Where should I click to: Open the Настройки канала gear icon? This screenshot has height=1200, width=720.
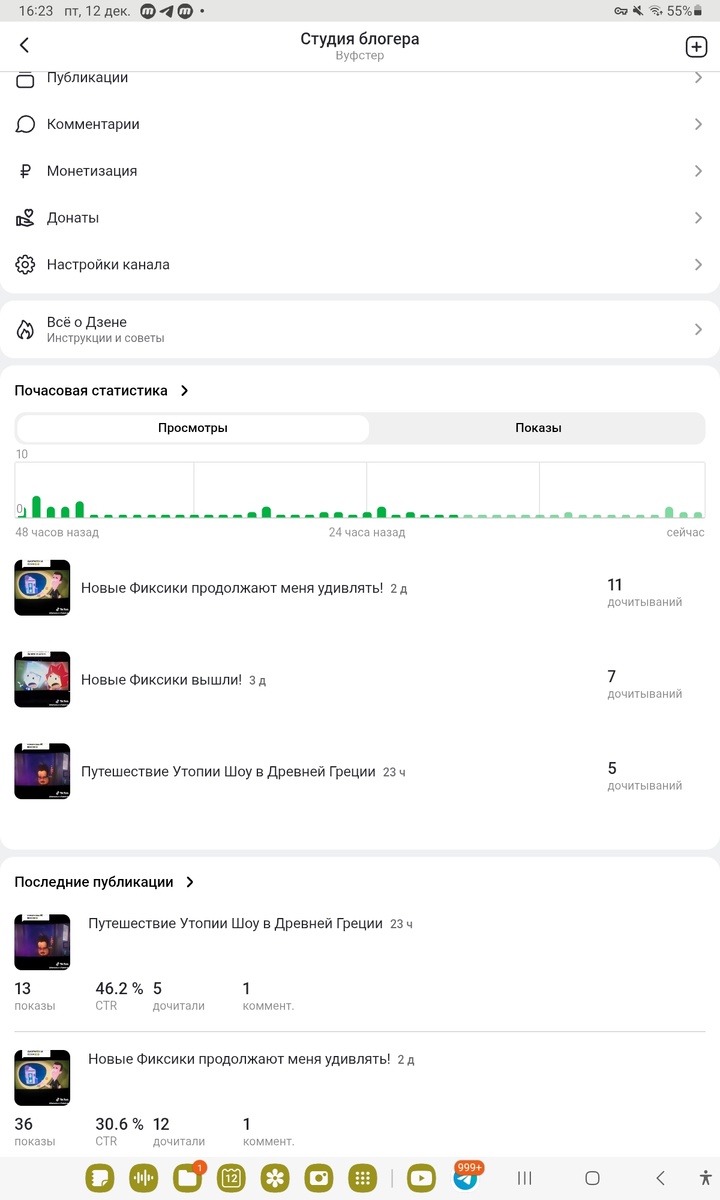26,265
